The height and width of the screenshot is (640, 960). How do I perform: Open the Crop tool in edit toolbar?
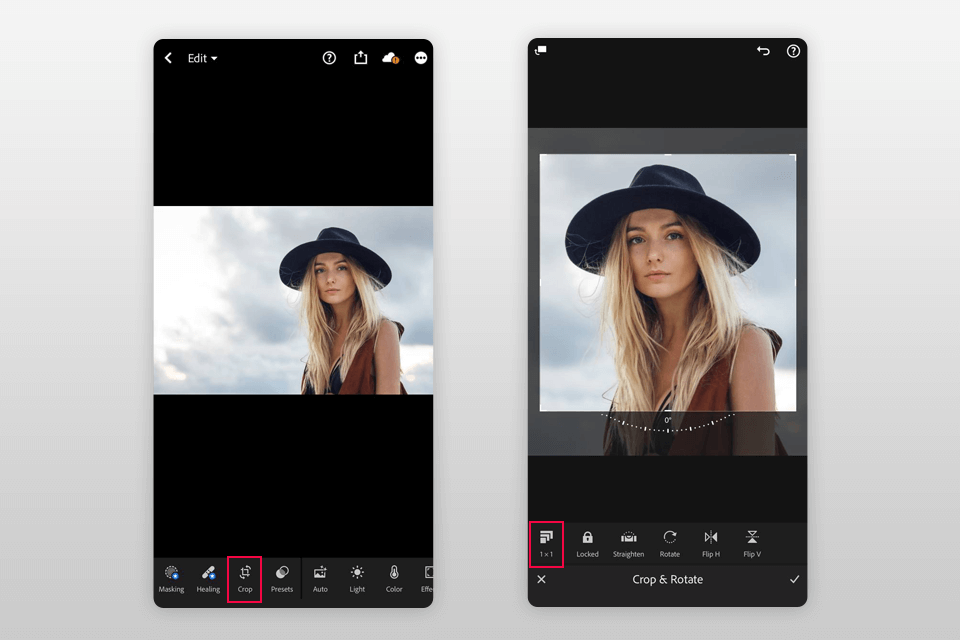(245, 579)
